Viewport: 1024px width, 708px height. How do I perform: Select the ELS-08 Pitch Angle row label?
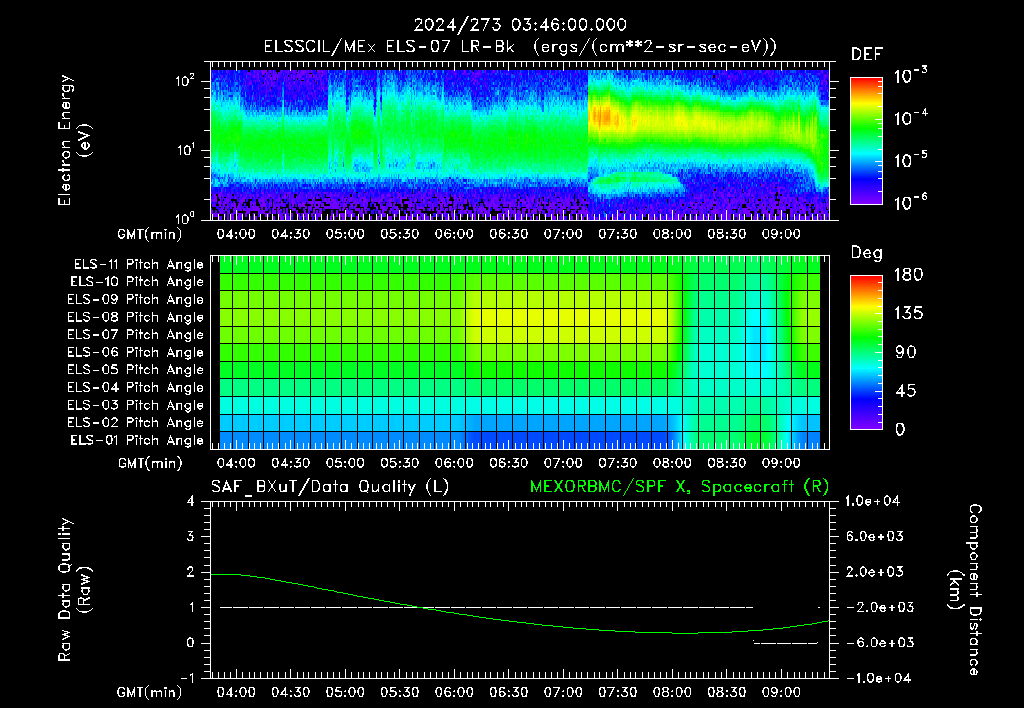point(136,317)
